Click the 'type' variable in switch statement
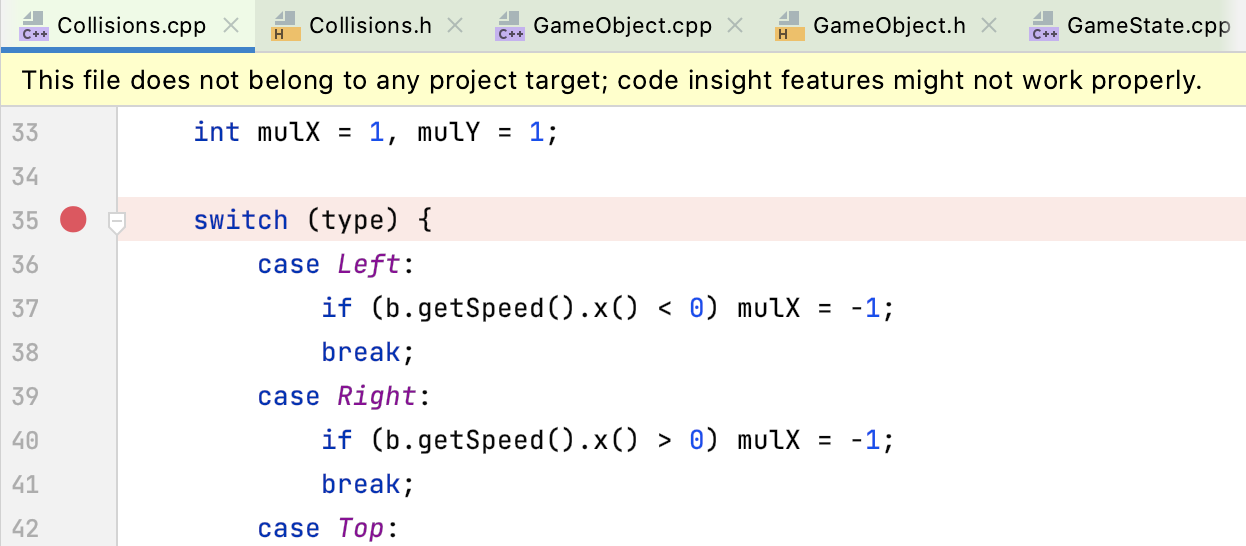Viewport: 1246px width, 546px height. (x=354, y=220)
